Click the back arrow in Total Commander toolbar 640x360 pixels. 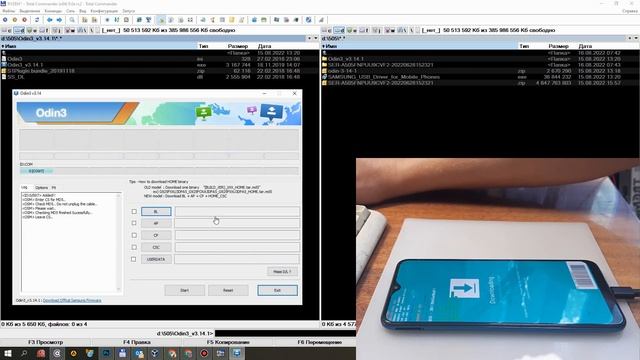[x=49, y=20]
